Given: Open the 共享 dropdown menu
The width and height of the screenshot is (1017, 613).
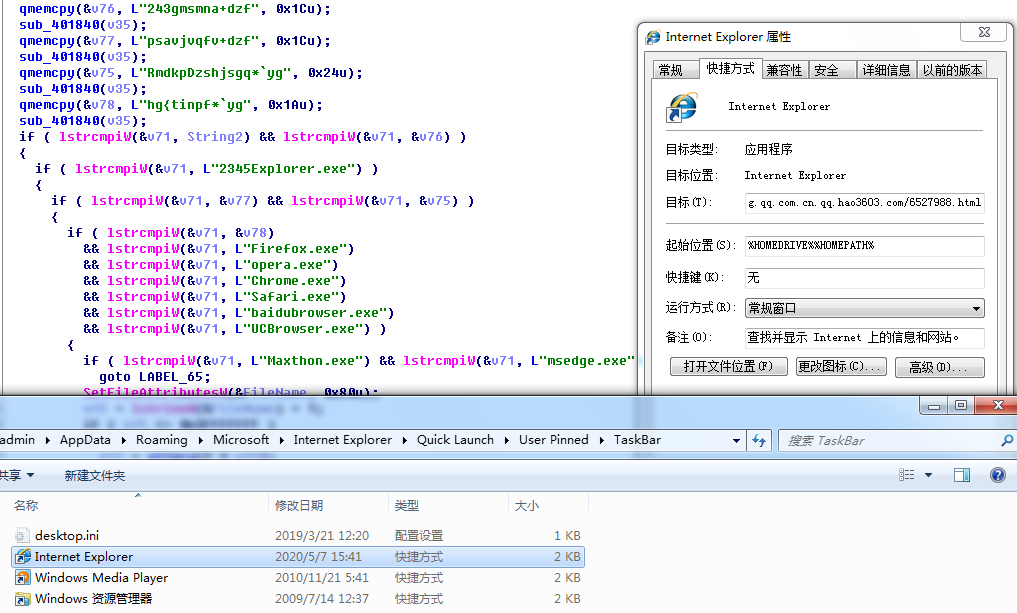Looking at the screenshot, I should 18,475.
